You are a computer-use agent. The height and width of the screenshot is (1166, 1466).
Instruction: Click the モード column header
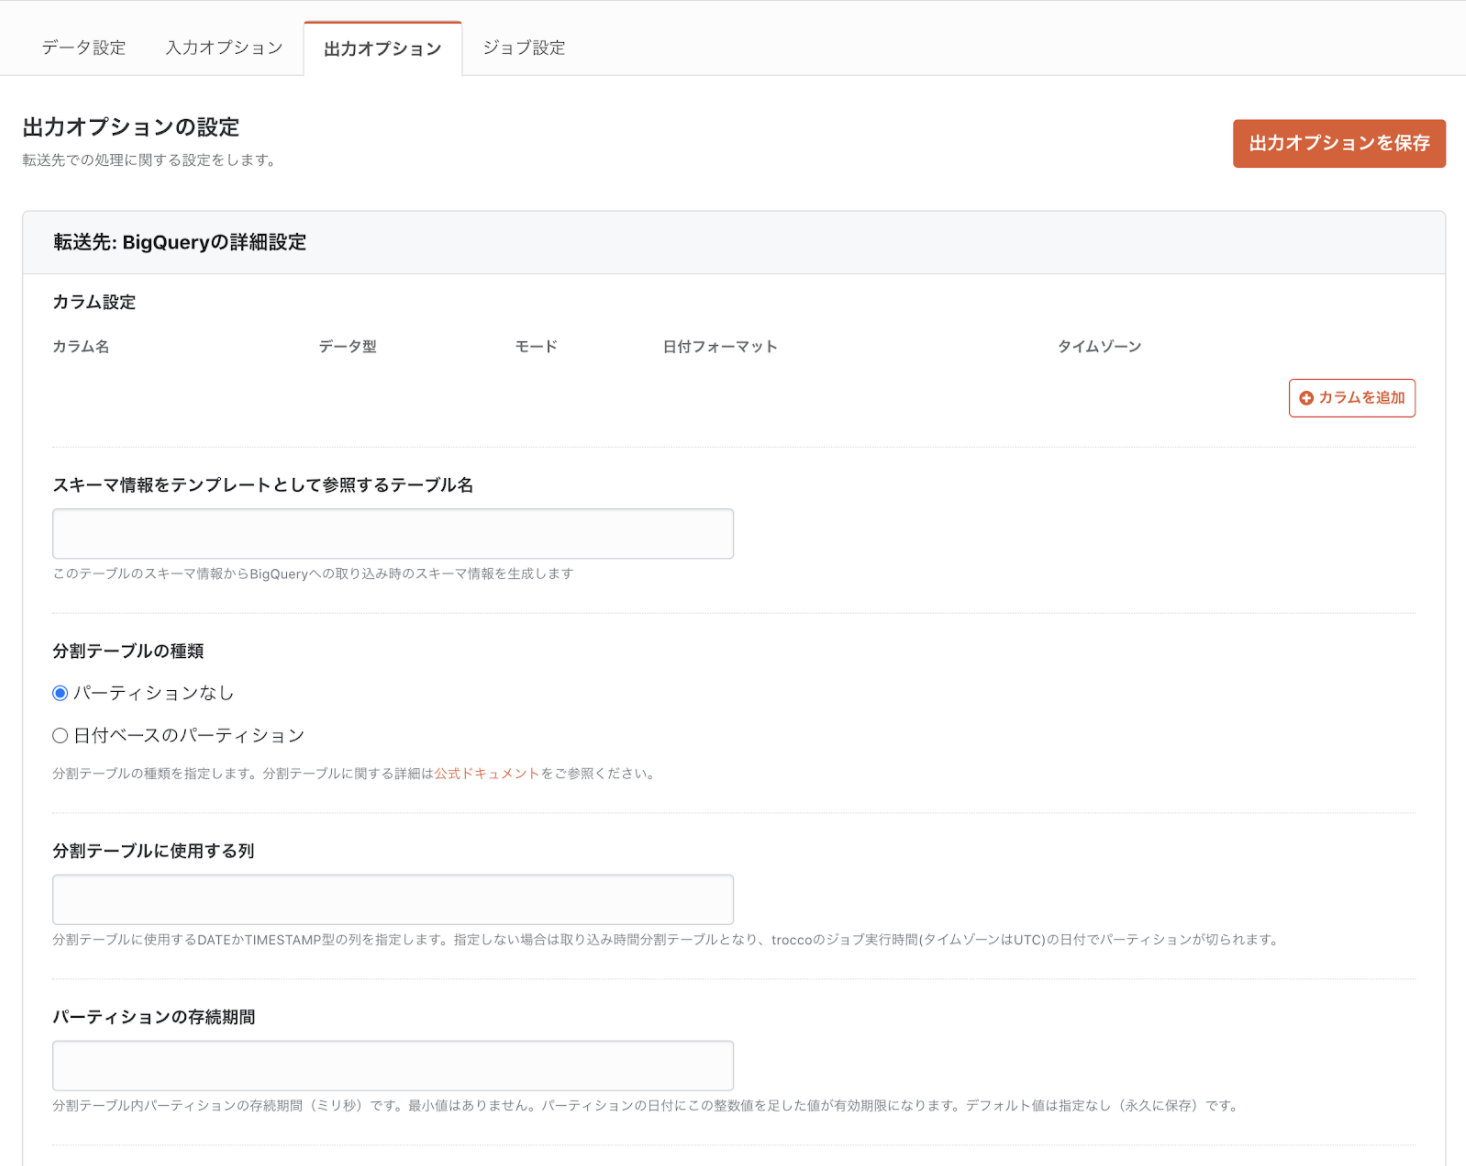[536, 347]
